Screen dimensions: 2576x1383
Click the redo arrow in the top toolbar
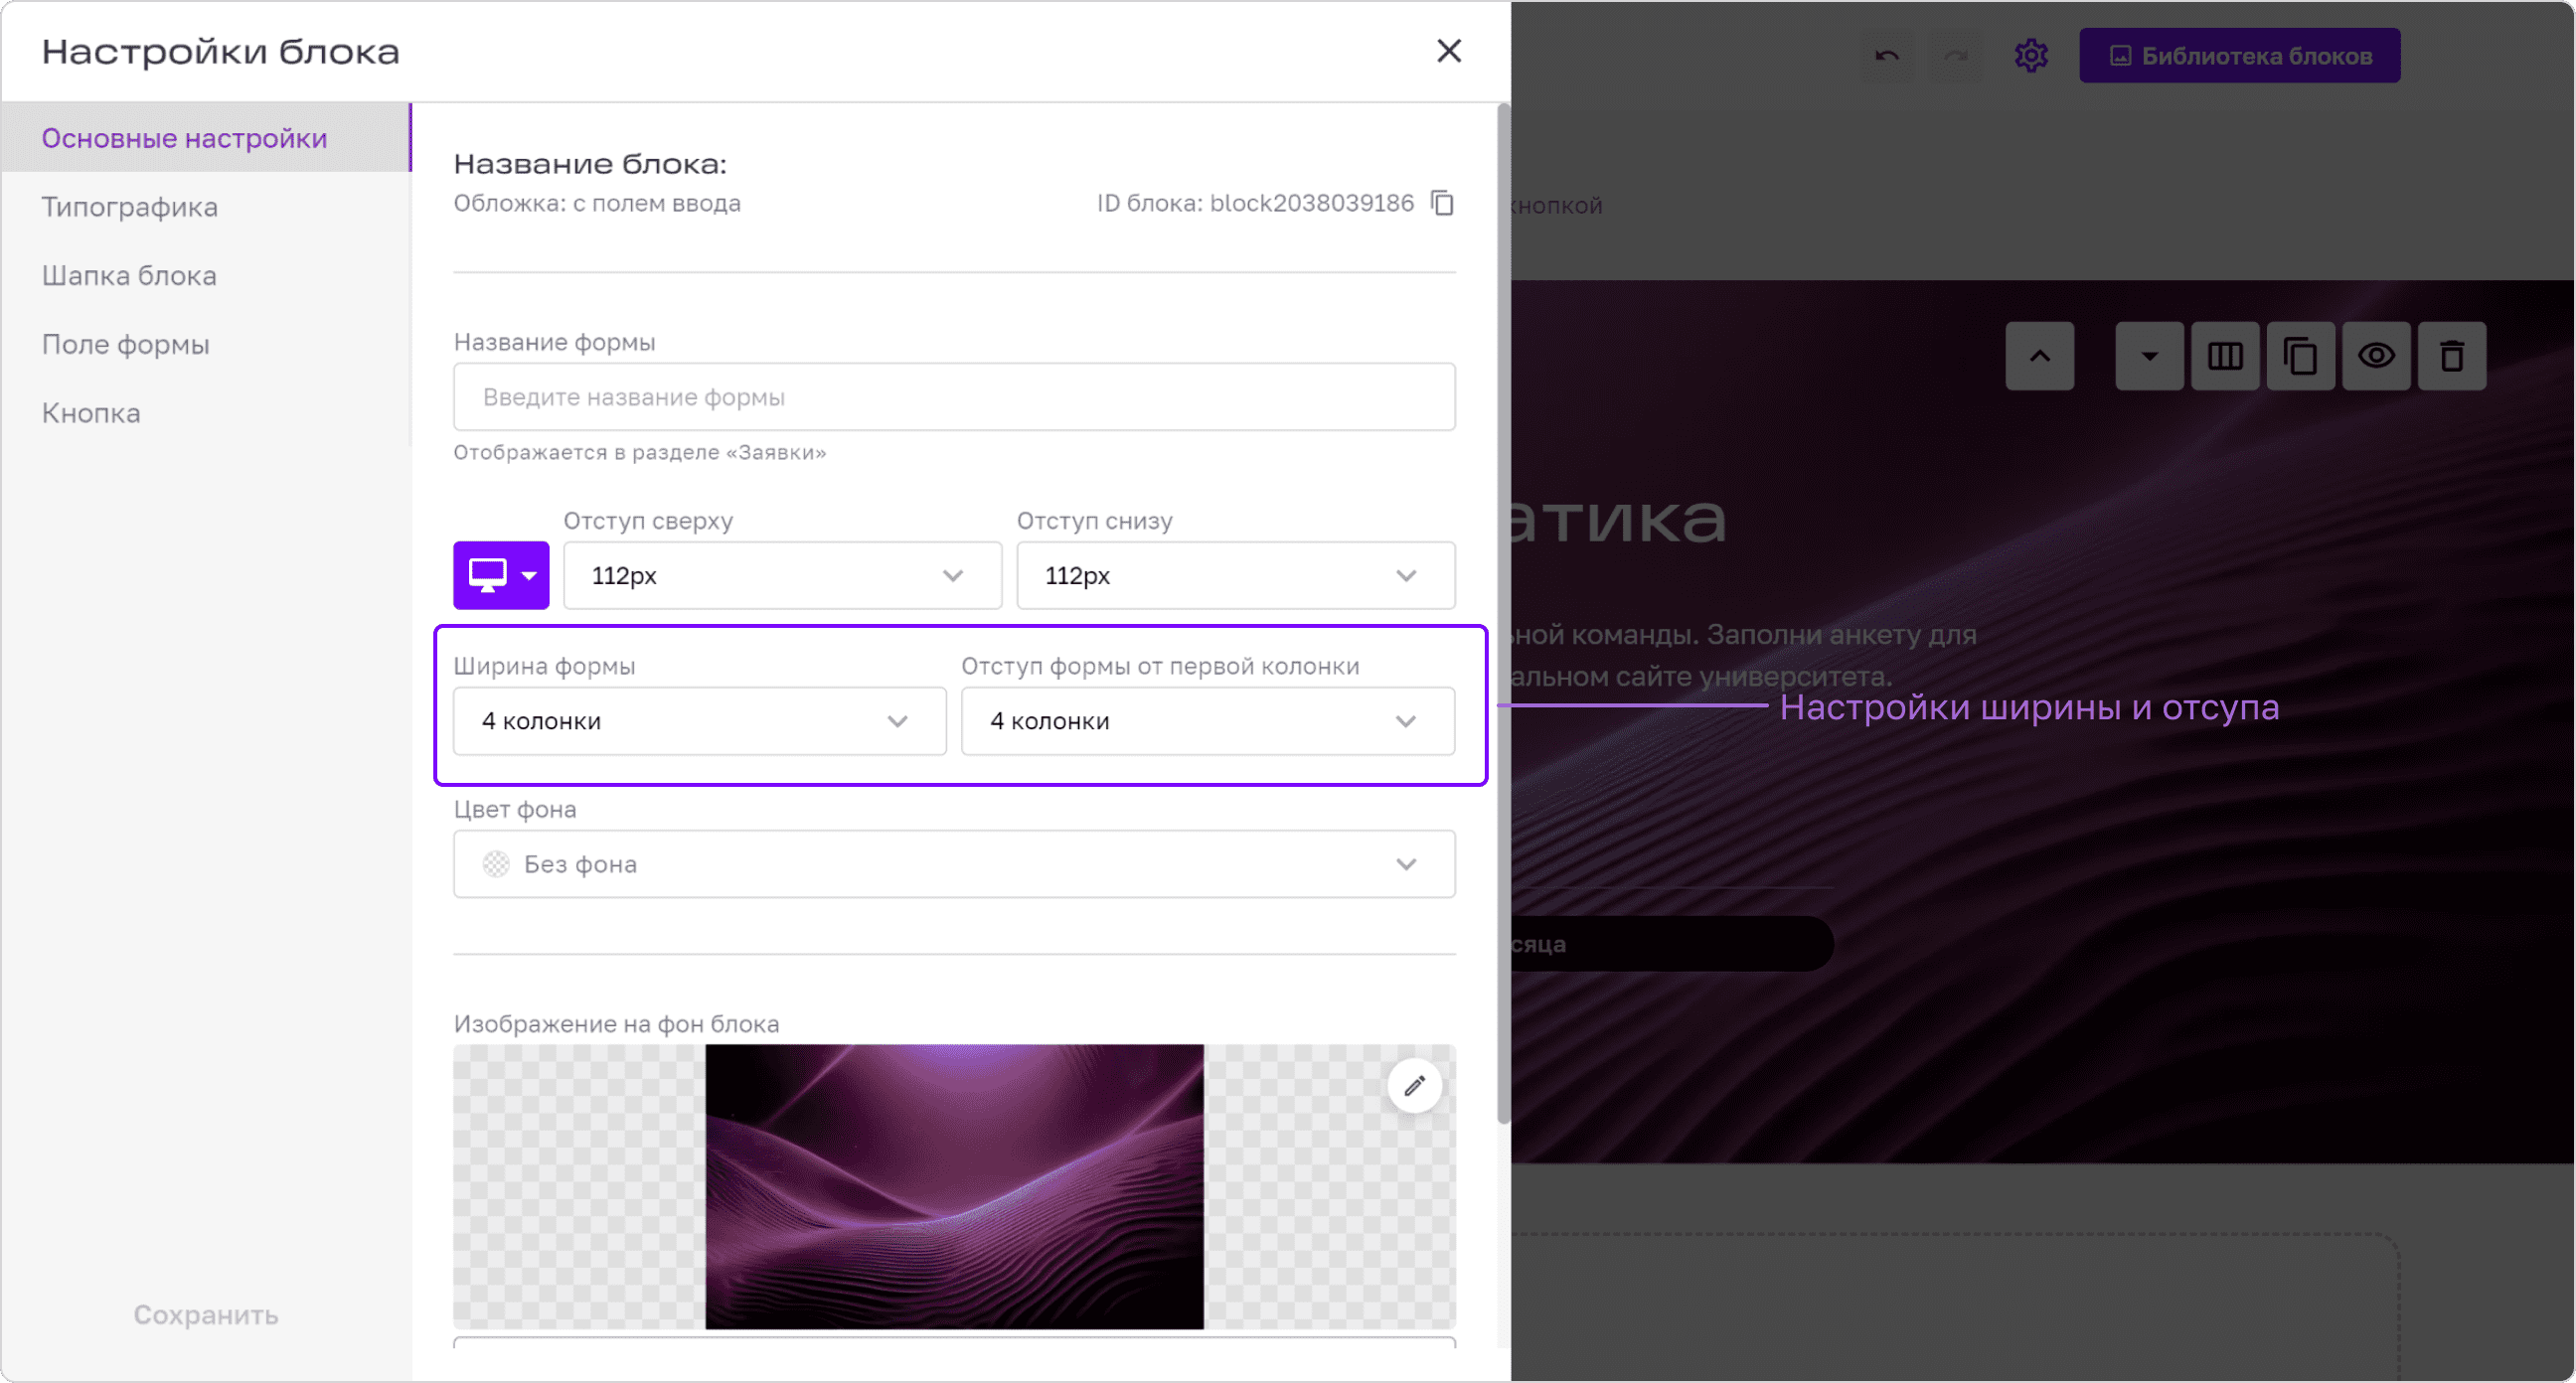(1955, 56)
